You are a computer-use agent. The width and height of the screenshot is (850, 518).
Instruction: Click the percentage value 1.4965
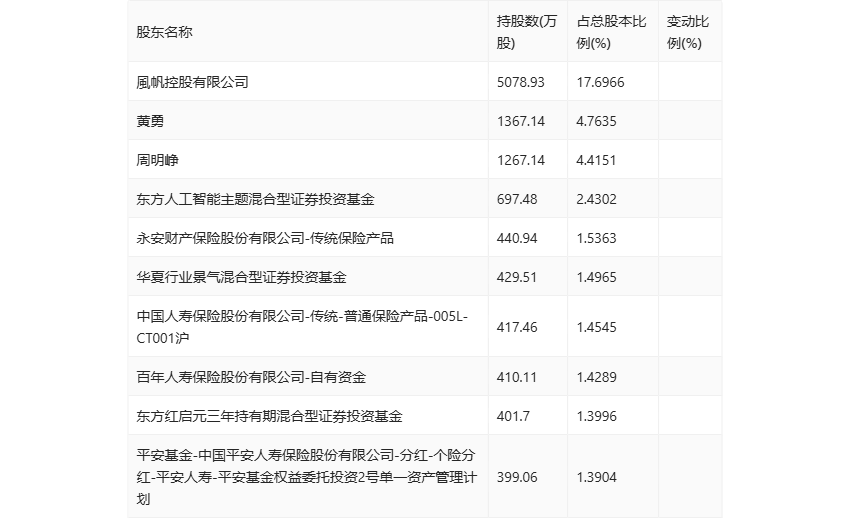(x=596, y=277)
